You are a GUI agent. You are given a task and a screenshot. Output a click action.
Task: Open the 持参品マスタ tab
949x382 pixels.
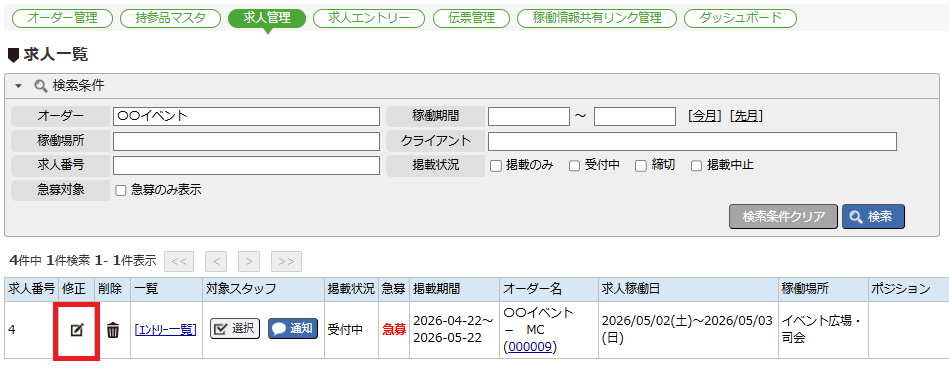[171, 18]
